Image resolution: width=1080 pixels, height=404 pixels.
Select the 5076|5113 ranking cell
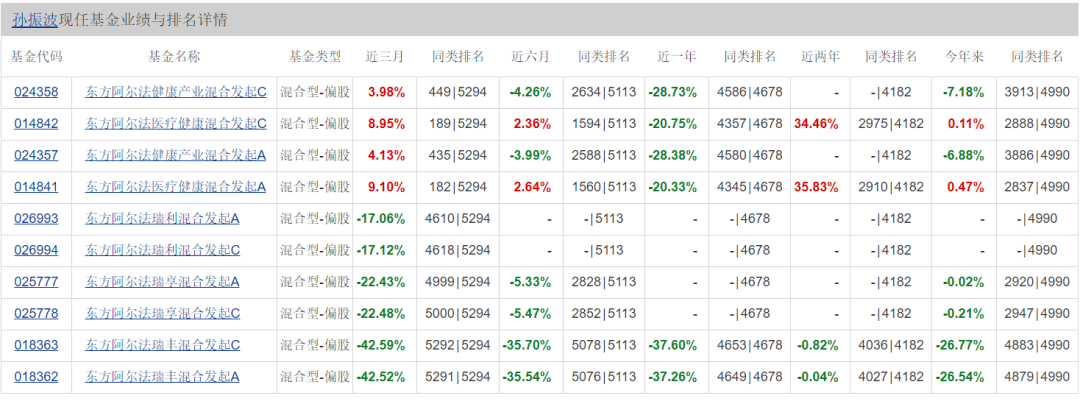[604, 376]
